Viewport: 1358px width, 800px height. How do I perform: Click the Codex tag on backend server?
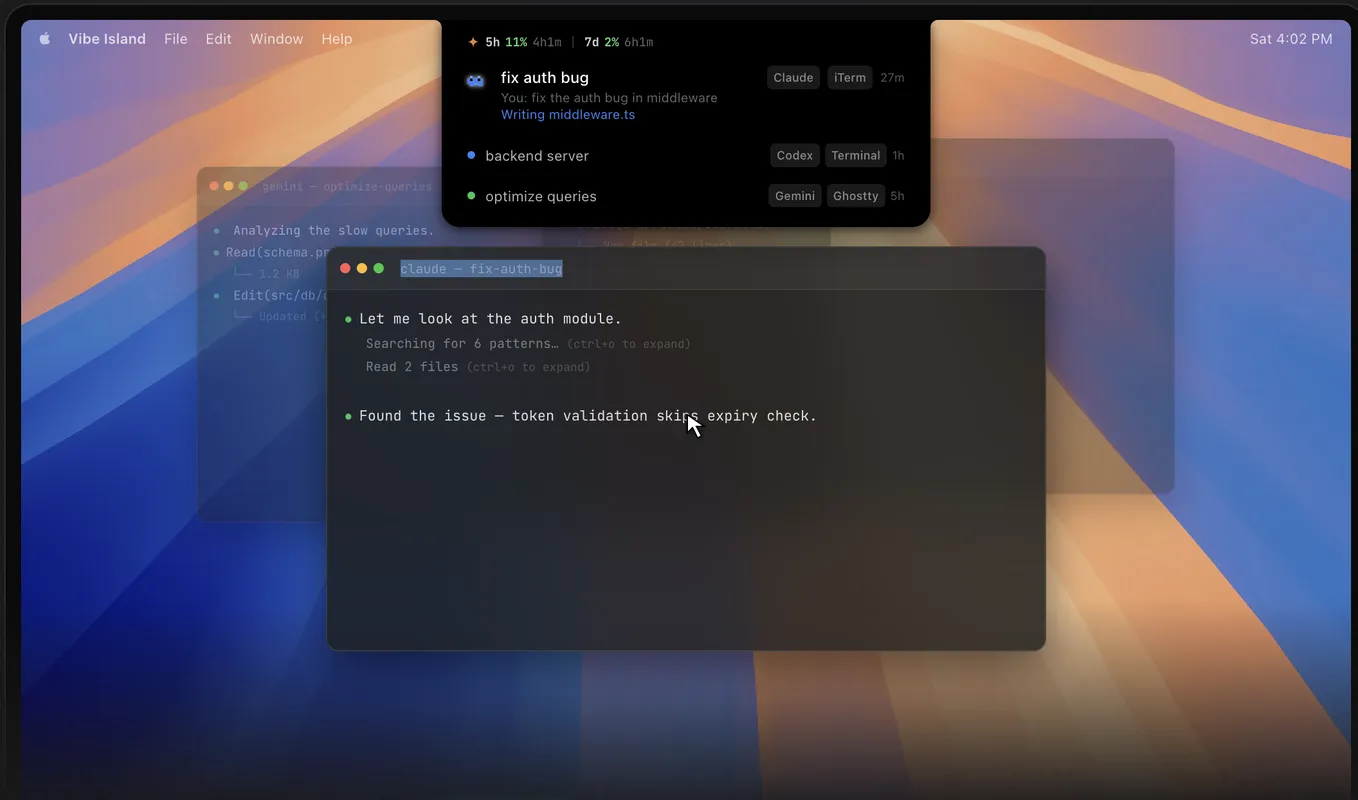[795, 155]
